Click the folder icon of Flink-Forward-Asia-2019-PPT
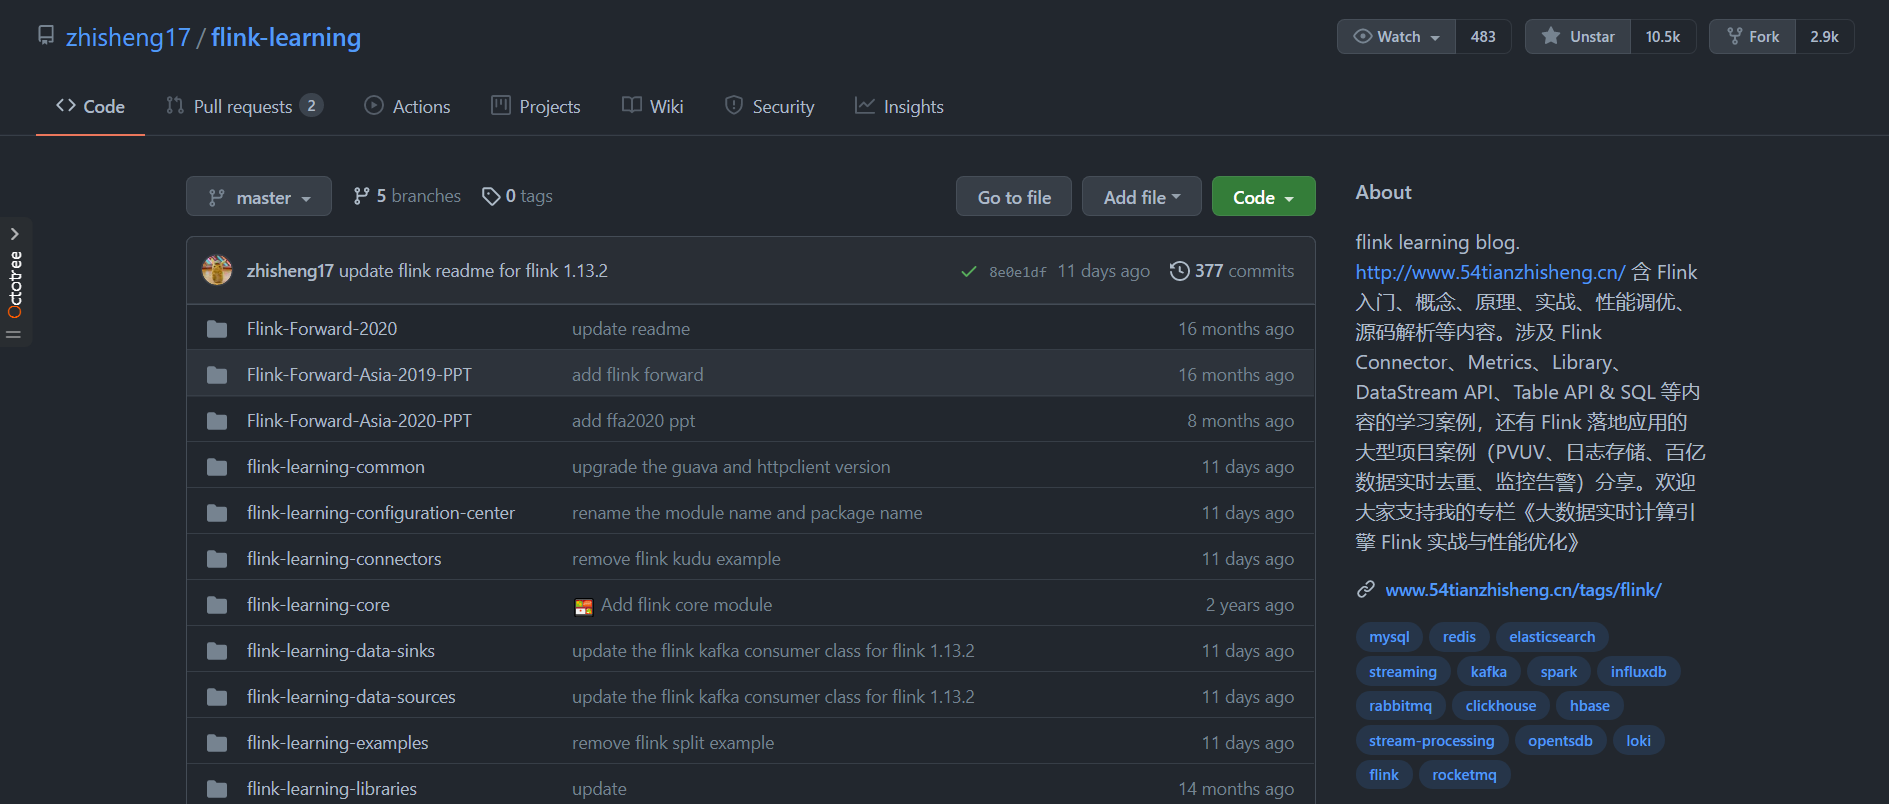 point(217,375)
